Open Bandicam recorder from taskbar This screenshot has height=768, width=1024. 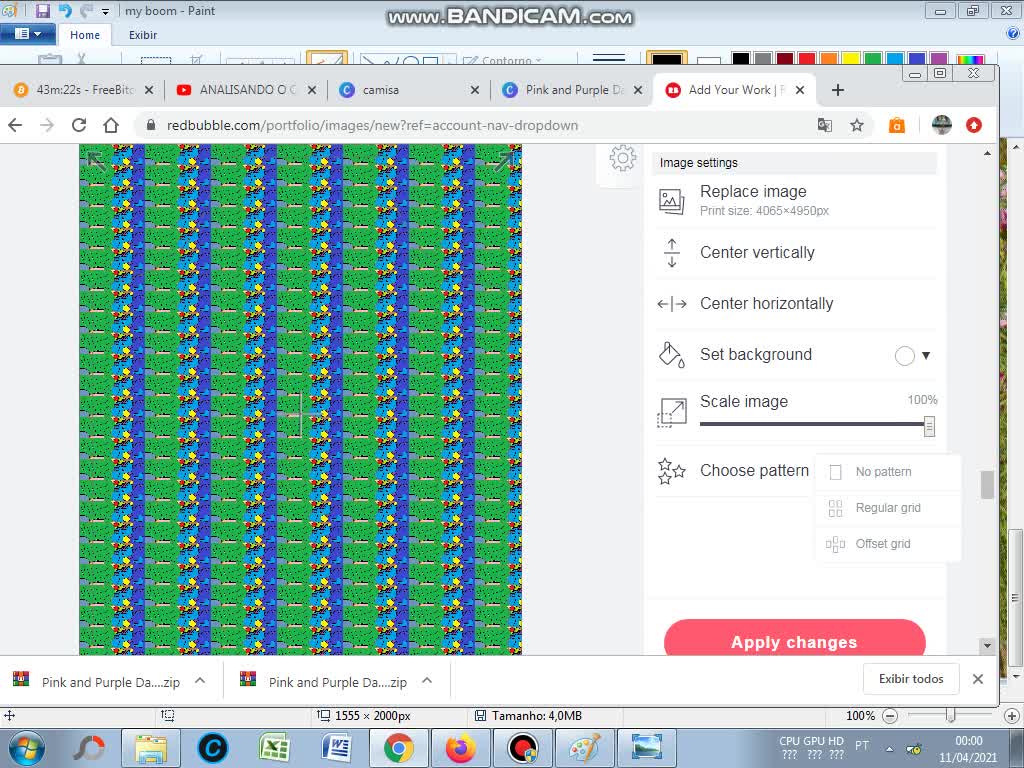523,748
